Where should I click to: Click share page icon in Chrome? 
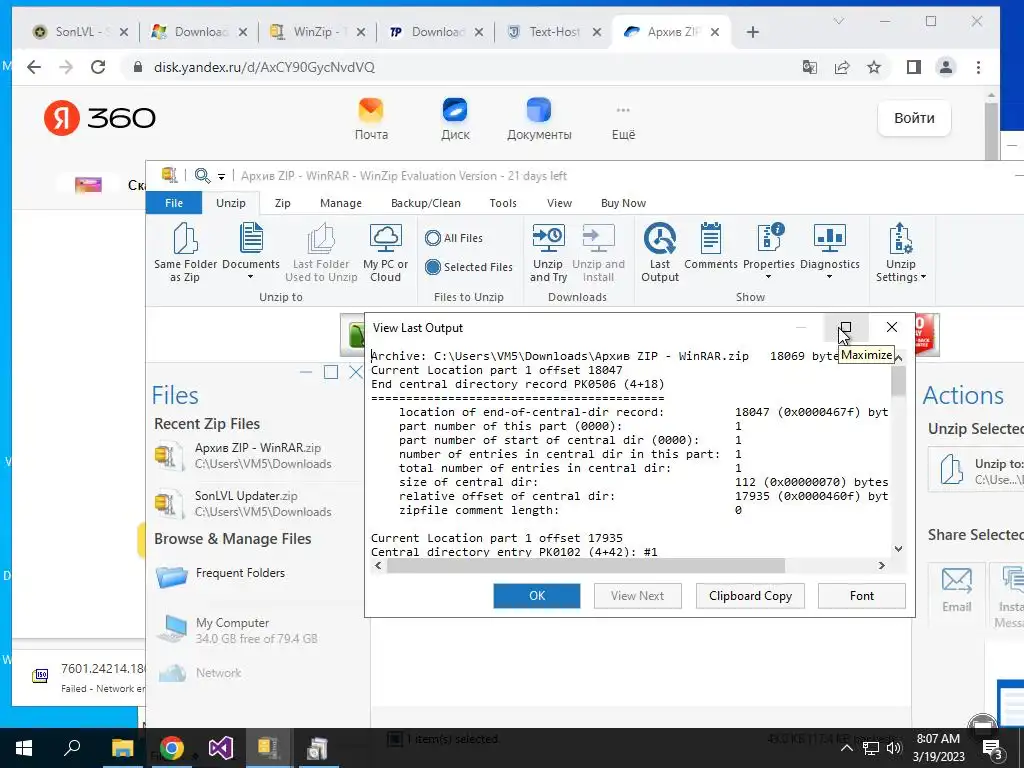click(x=842, y=67)
